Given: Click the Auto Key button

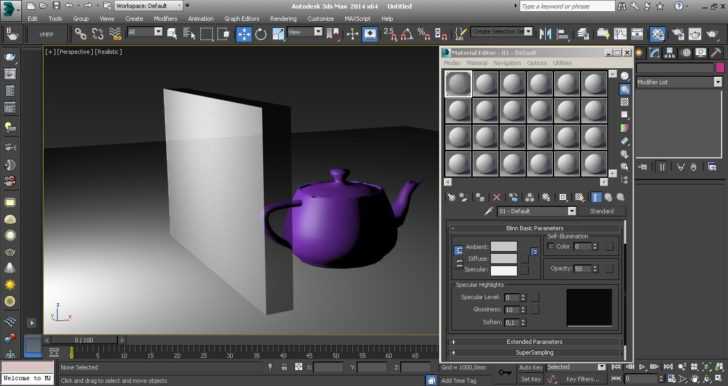Looking at the screenshot, I should 530,367.
